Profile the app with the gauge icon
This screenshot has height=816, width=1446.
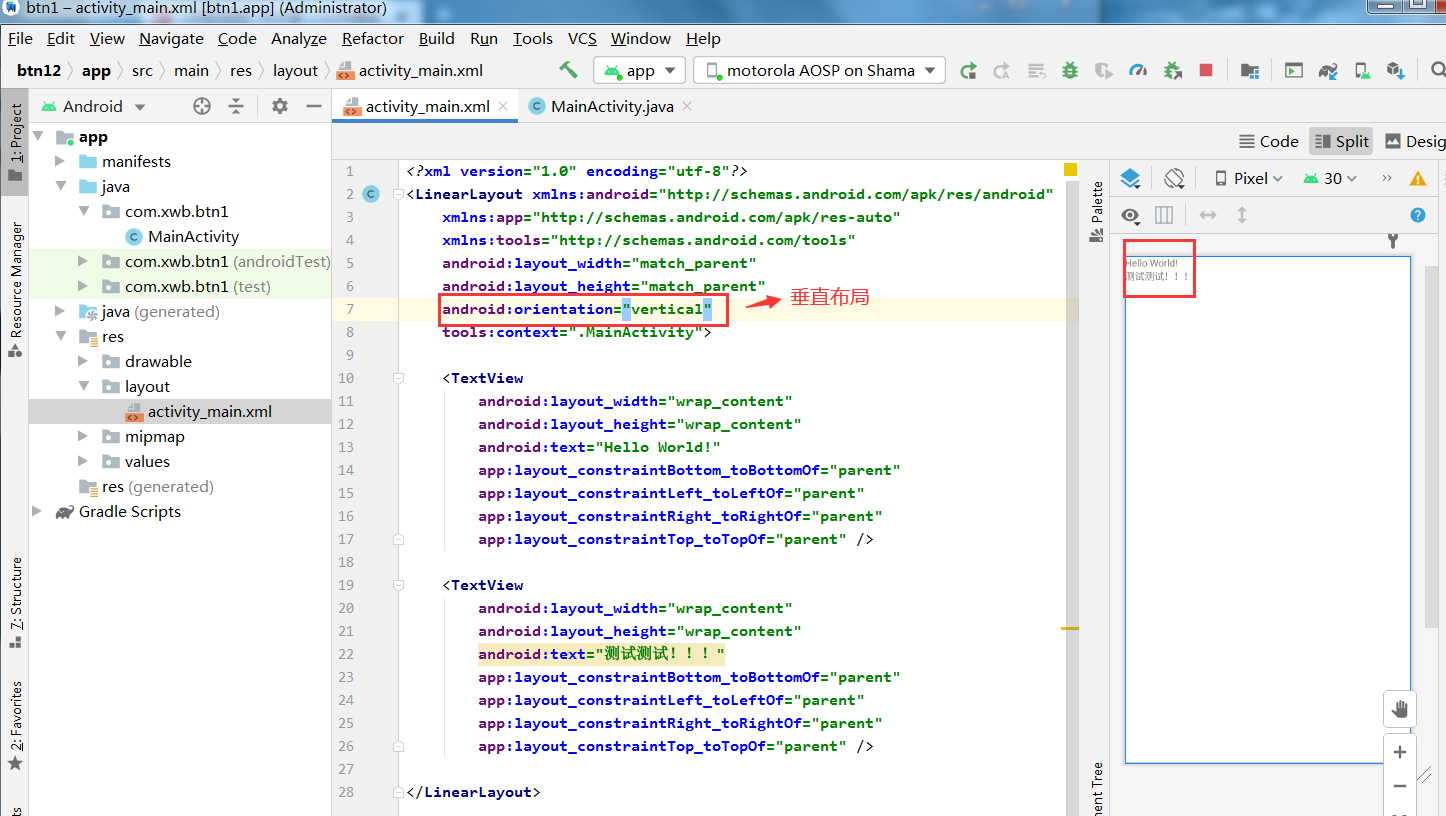1138,70
